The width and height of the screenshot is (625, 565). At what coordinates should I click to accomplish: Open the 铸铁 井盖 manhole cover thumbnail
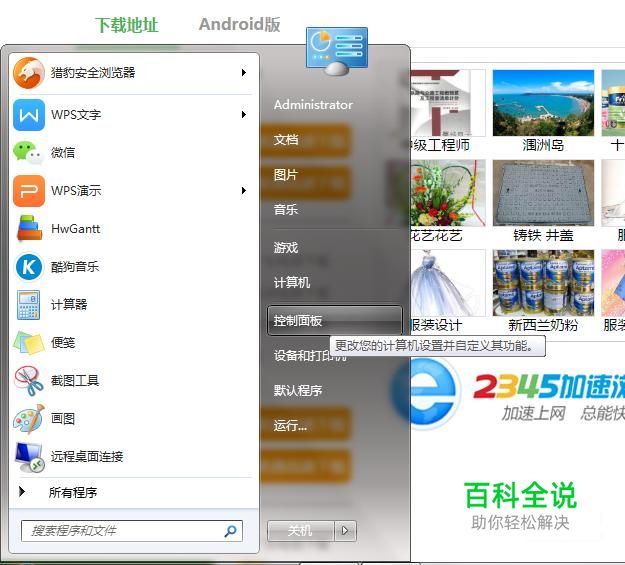(543, 193)
